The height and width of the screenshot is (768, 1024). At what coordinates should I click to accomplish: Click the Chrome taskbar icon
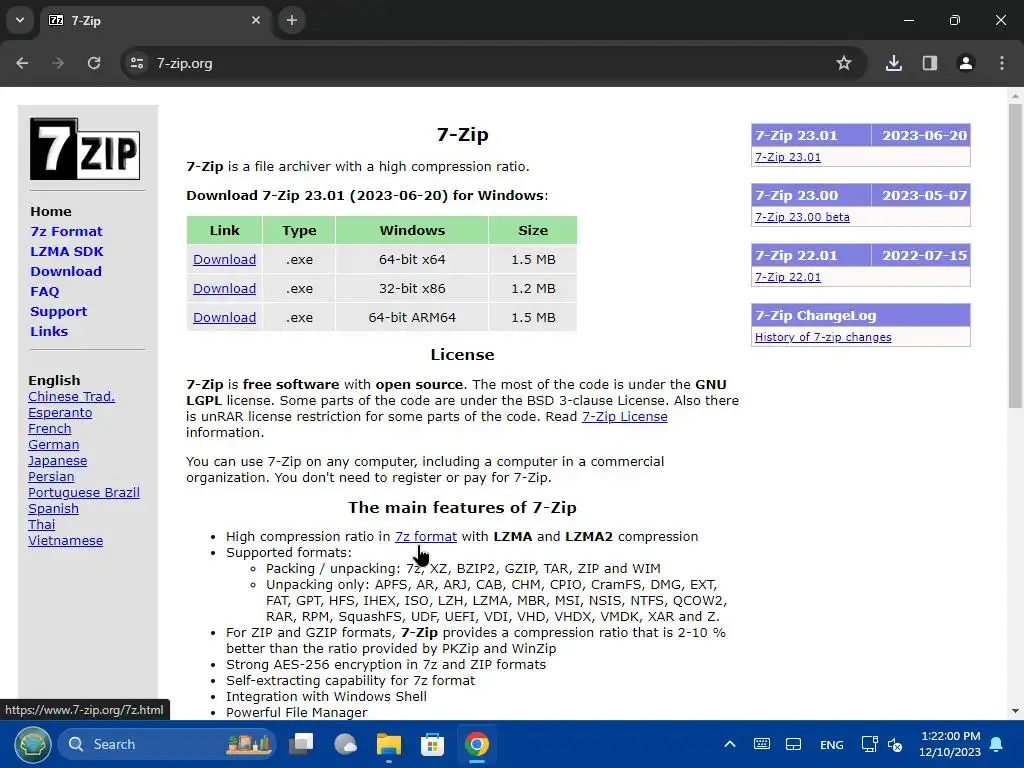pos(477,744)
